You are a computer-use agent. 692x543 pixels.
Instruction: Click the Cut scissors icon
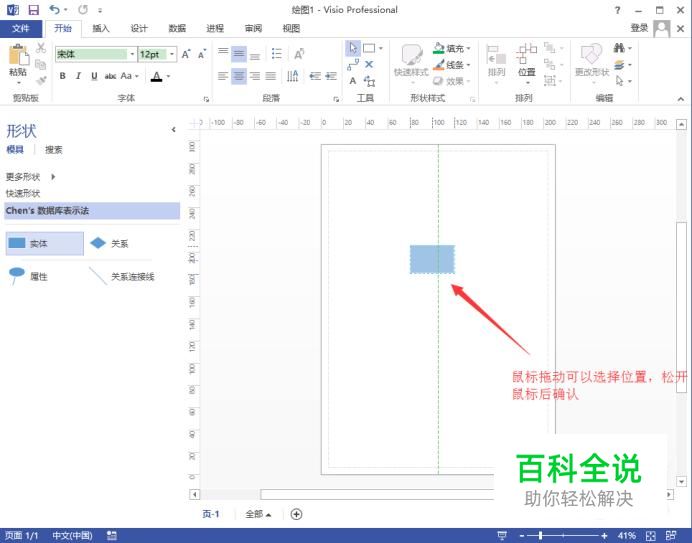41,48
